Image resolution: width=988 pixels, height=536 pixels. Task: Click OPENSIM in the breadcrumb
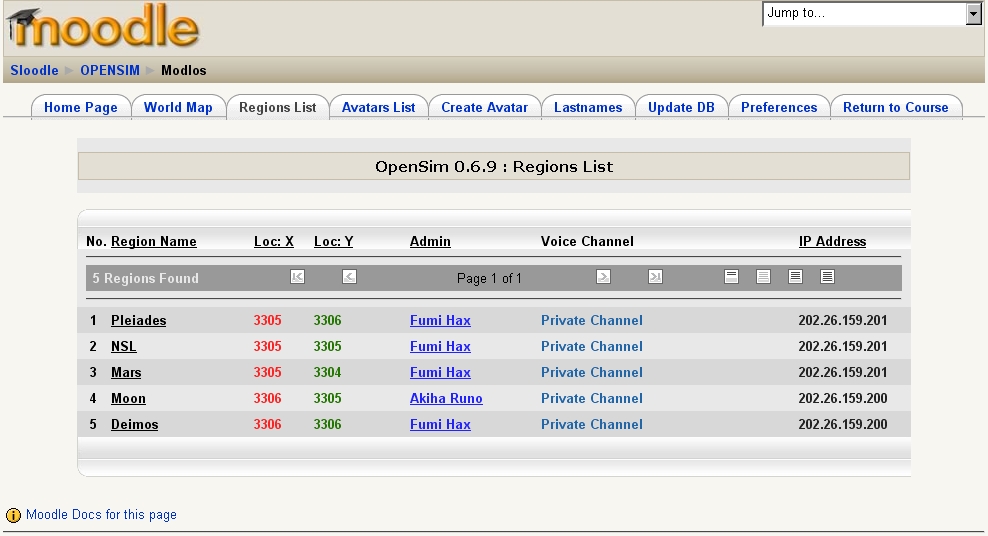(110, 70)
